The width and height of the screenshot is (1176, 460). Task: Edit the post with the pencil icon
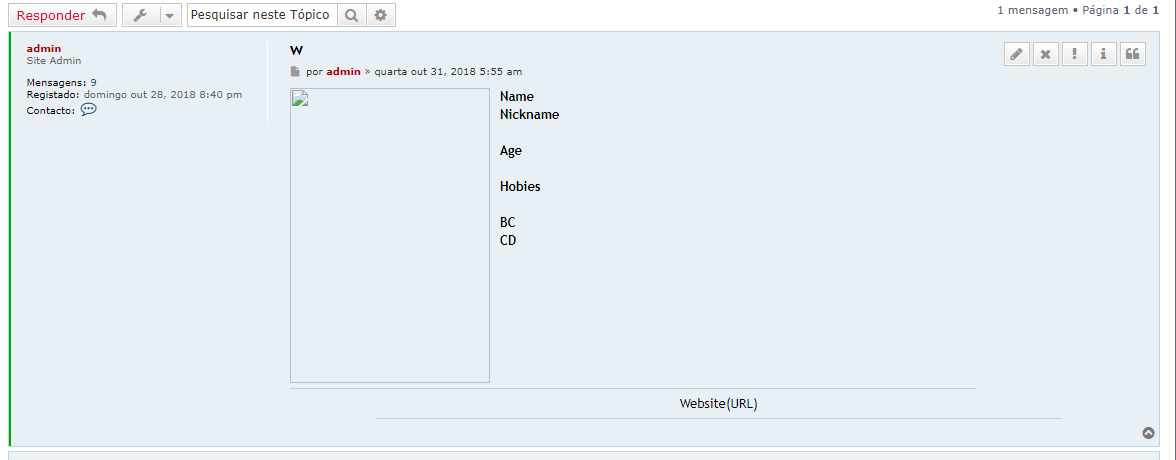[x=1017, y=55]
